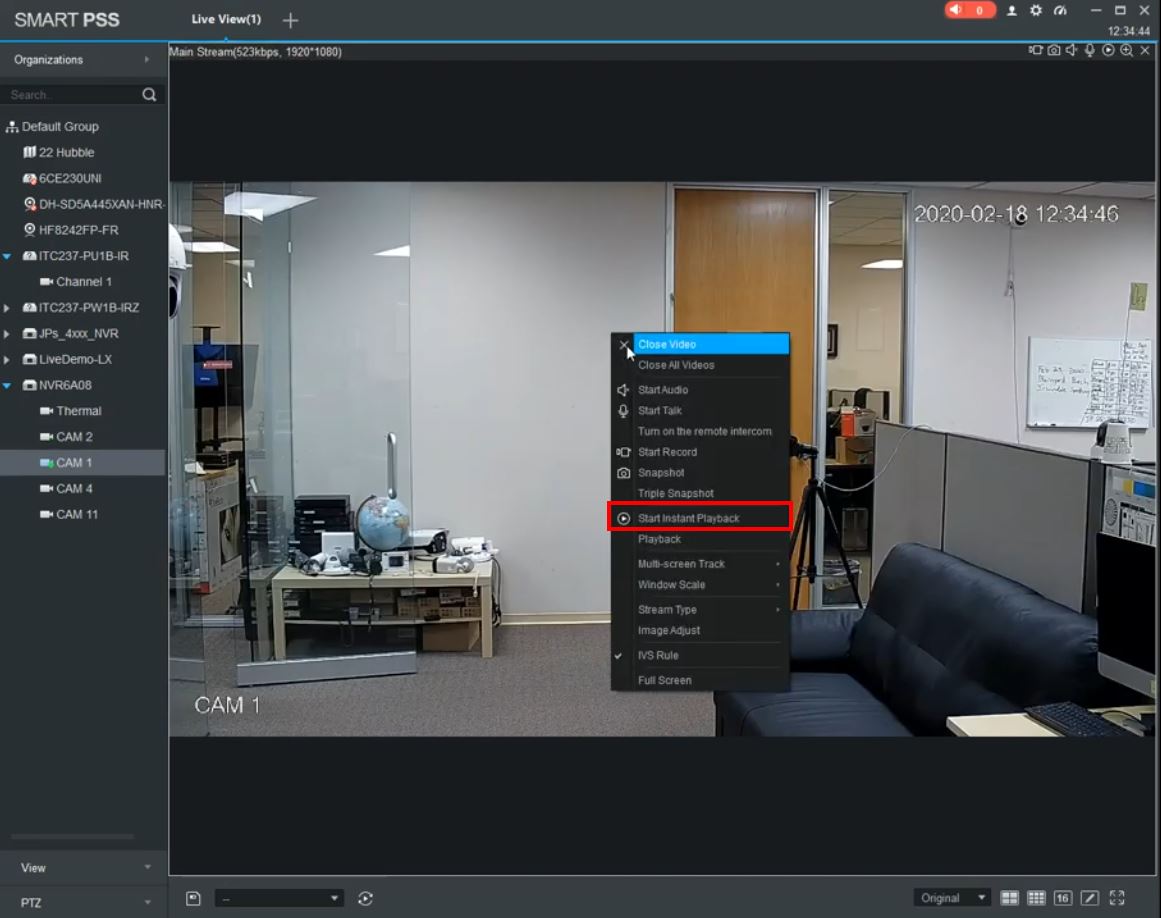
Task: Open the system performance gauge icon
Action: tap(1060, 10)
